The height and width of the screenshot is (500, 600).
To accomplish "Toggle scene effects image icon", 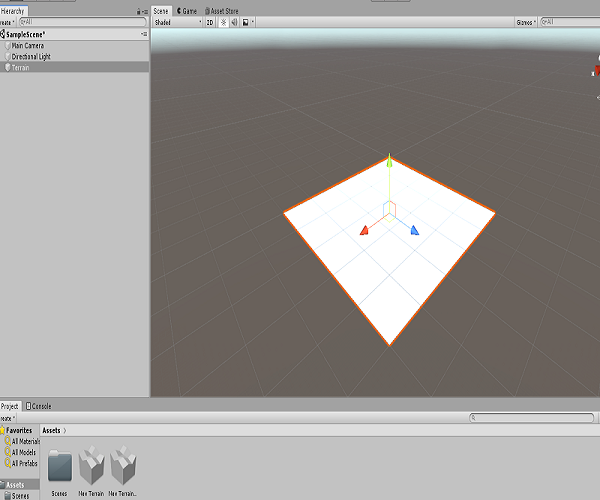I will click(x=246, y=23).
